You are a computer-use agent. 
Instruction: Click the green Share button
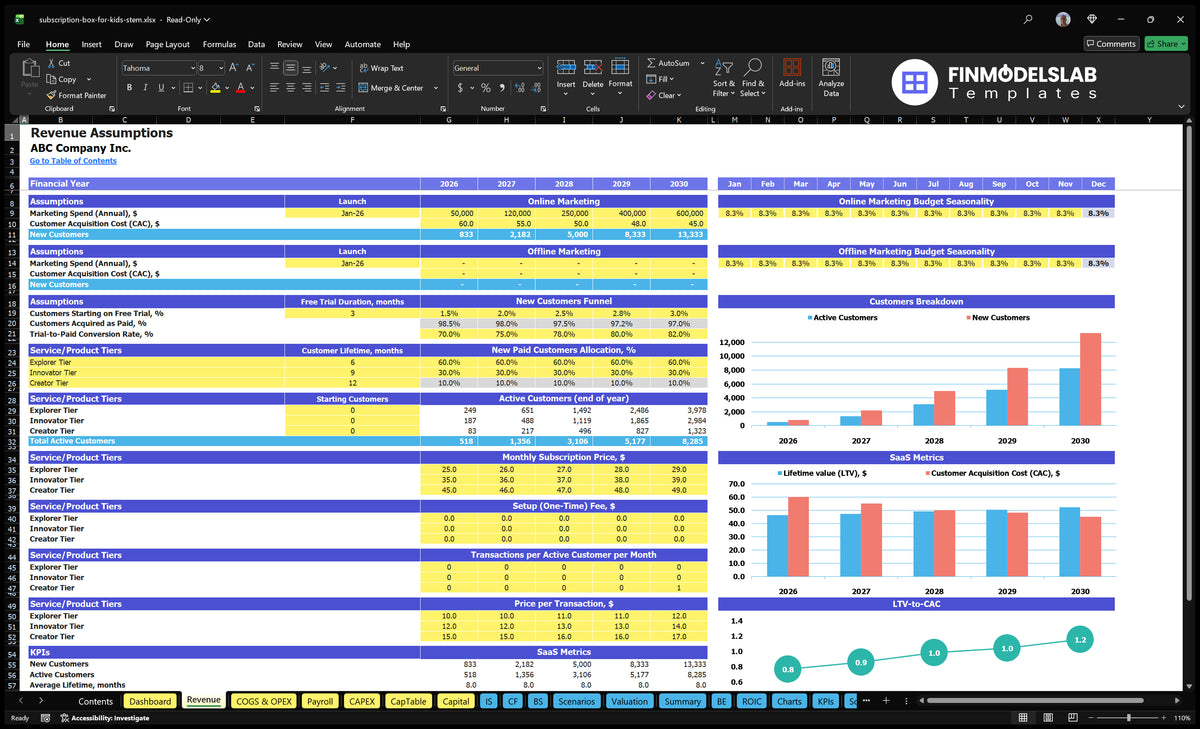(1166, 44)
